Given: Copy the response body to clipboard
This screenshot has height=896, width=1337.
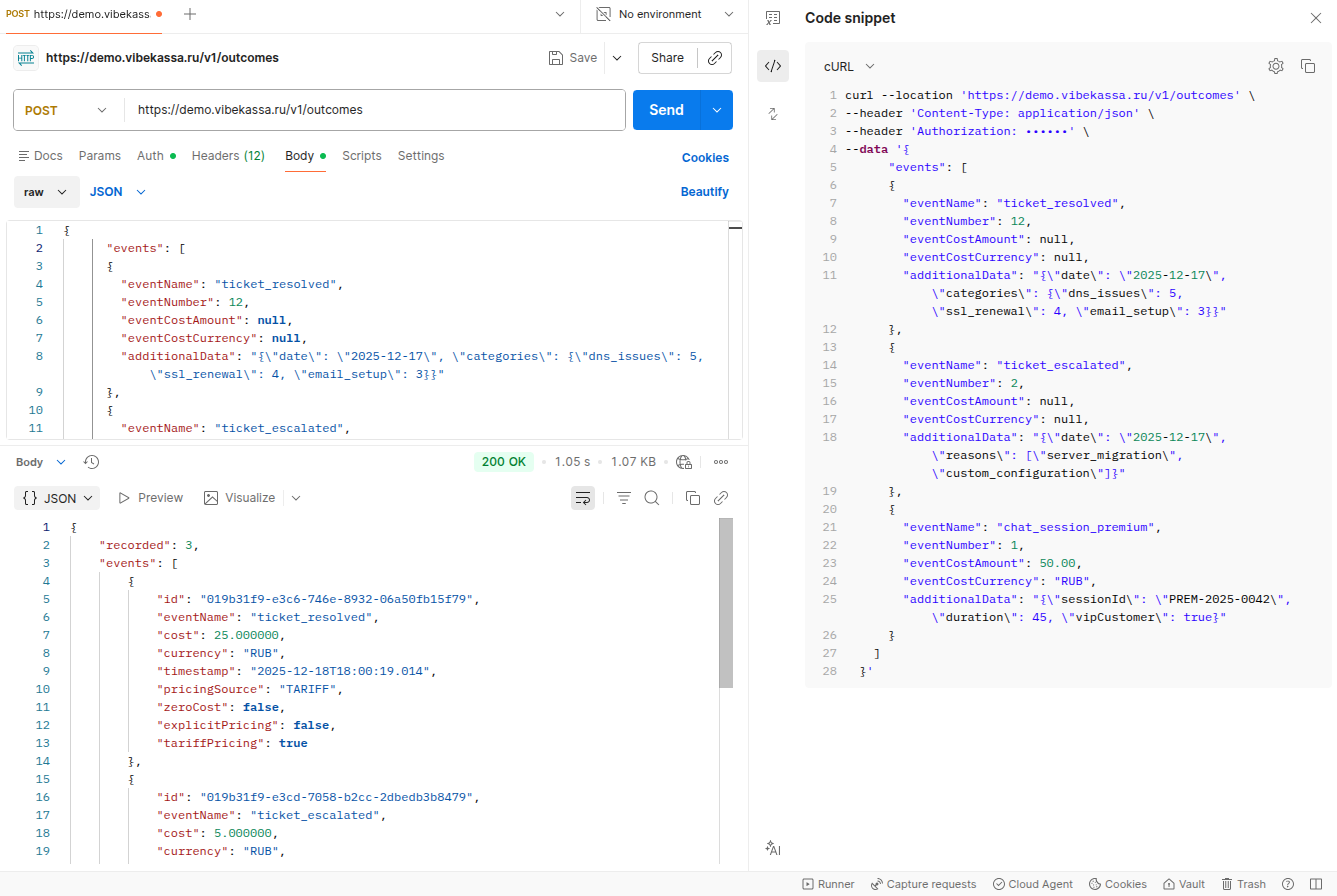Looking at the screenshot, I should tap(692, 498).
